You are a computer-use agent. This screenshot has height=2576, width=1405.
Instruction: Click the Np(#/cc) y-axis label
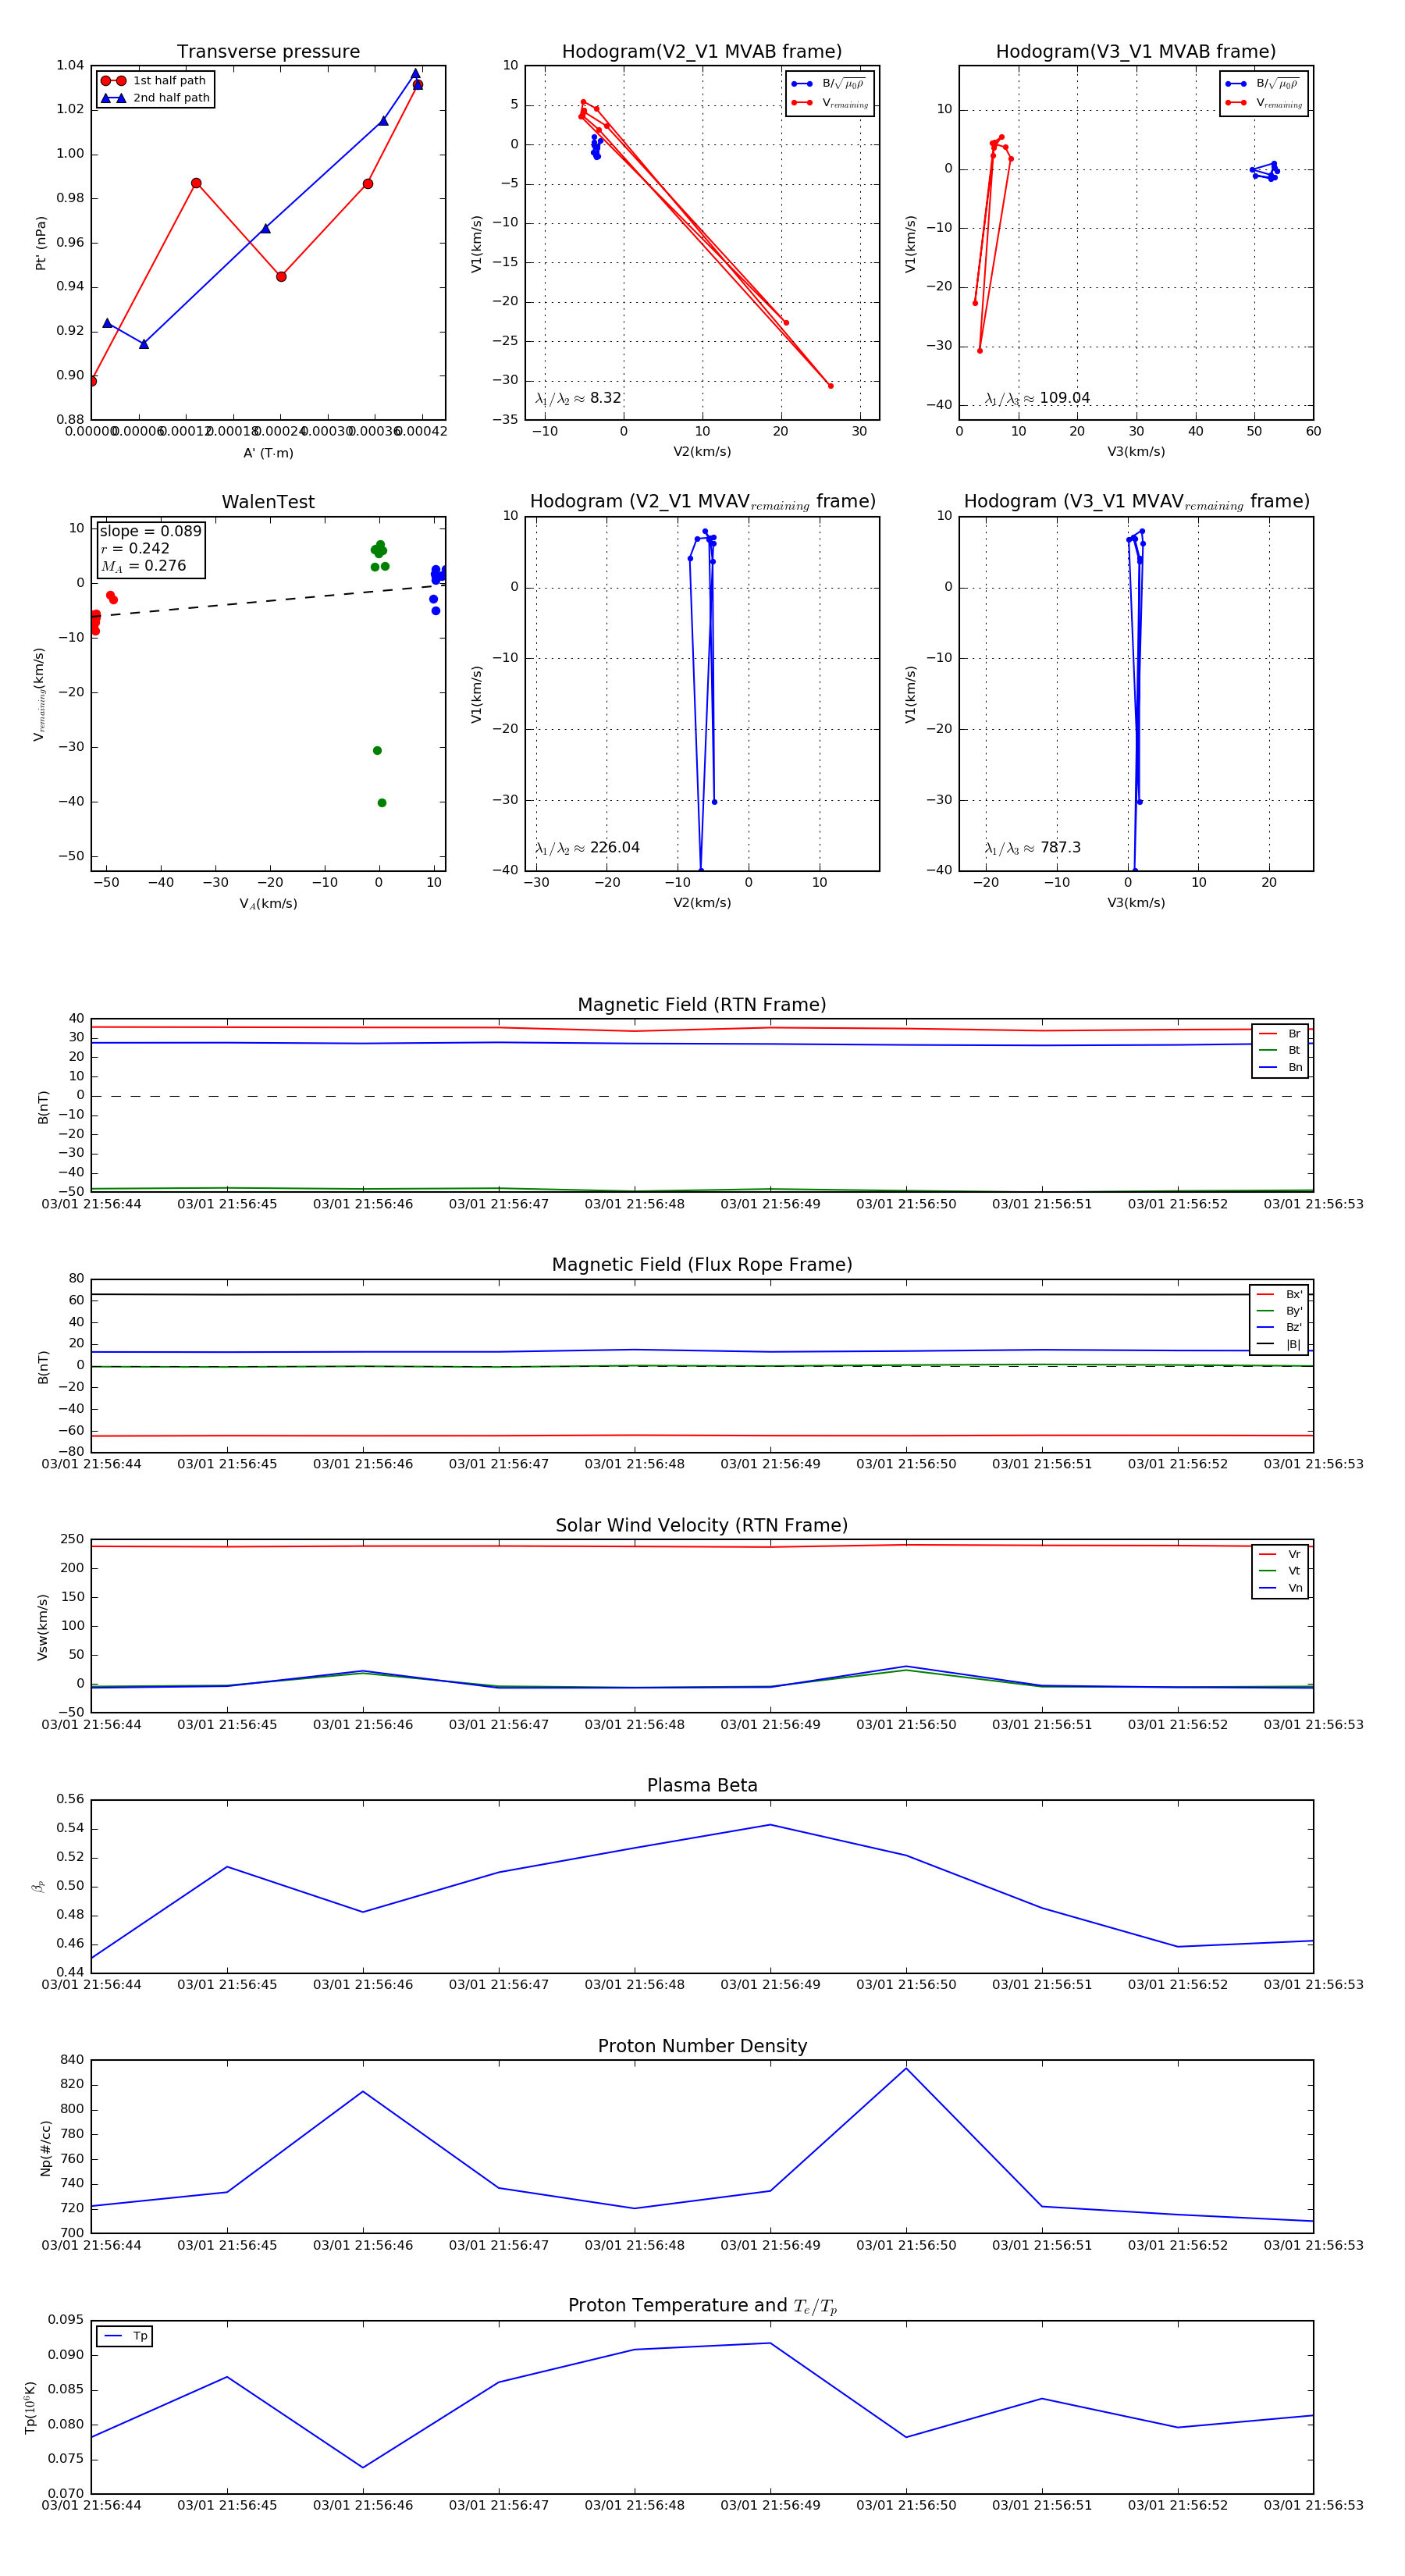pyautogui.click(x=45, y=2149)
